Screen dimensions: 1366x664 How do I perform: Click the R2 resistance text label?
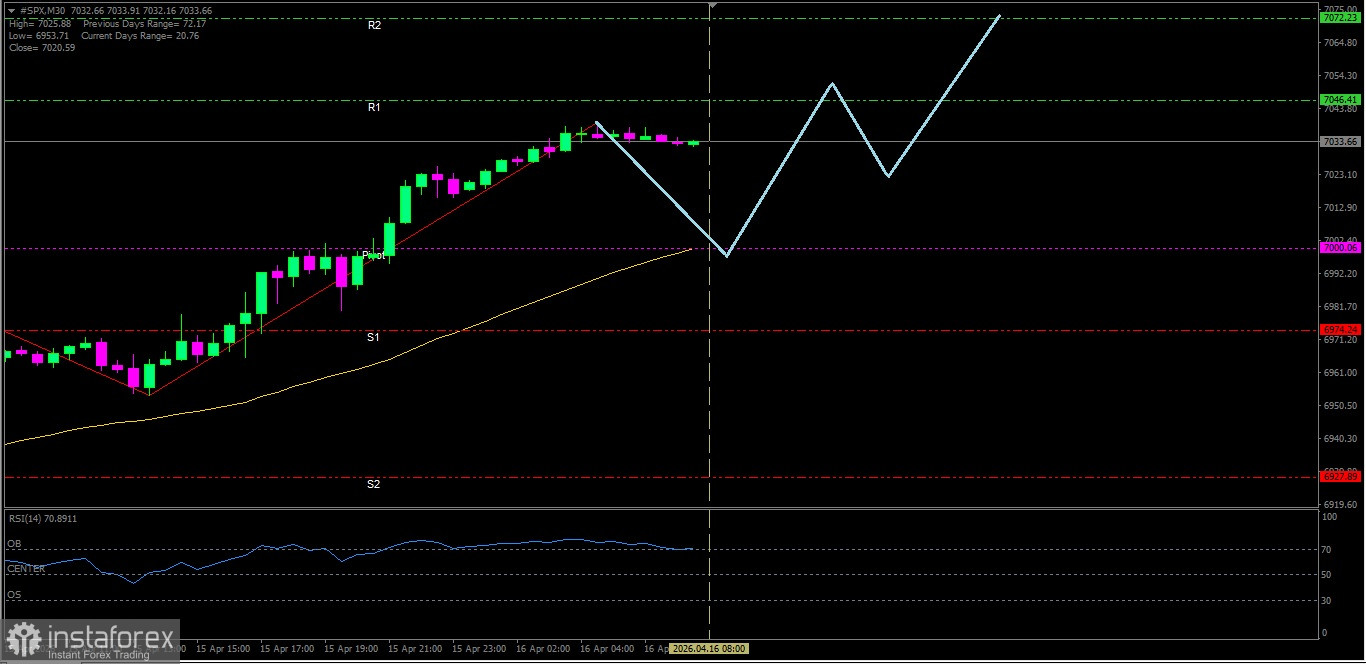pyautogui.click(x=374, y=25)
